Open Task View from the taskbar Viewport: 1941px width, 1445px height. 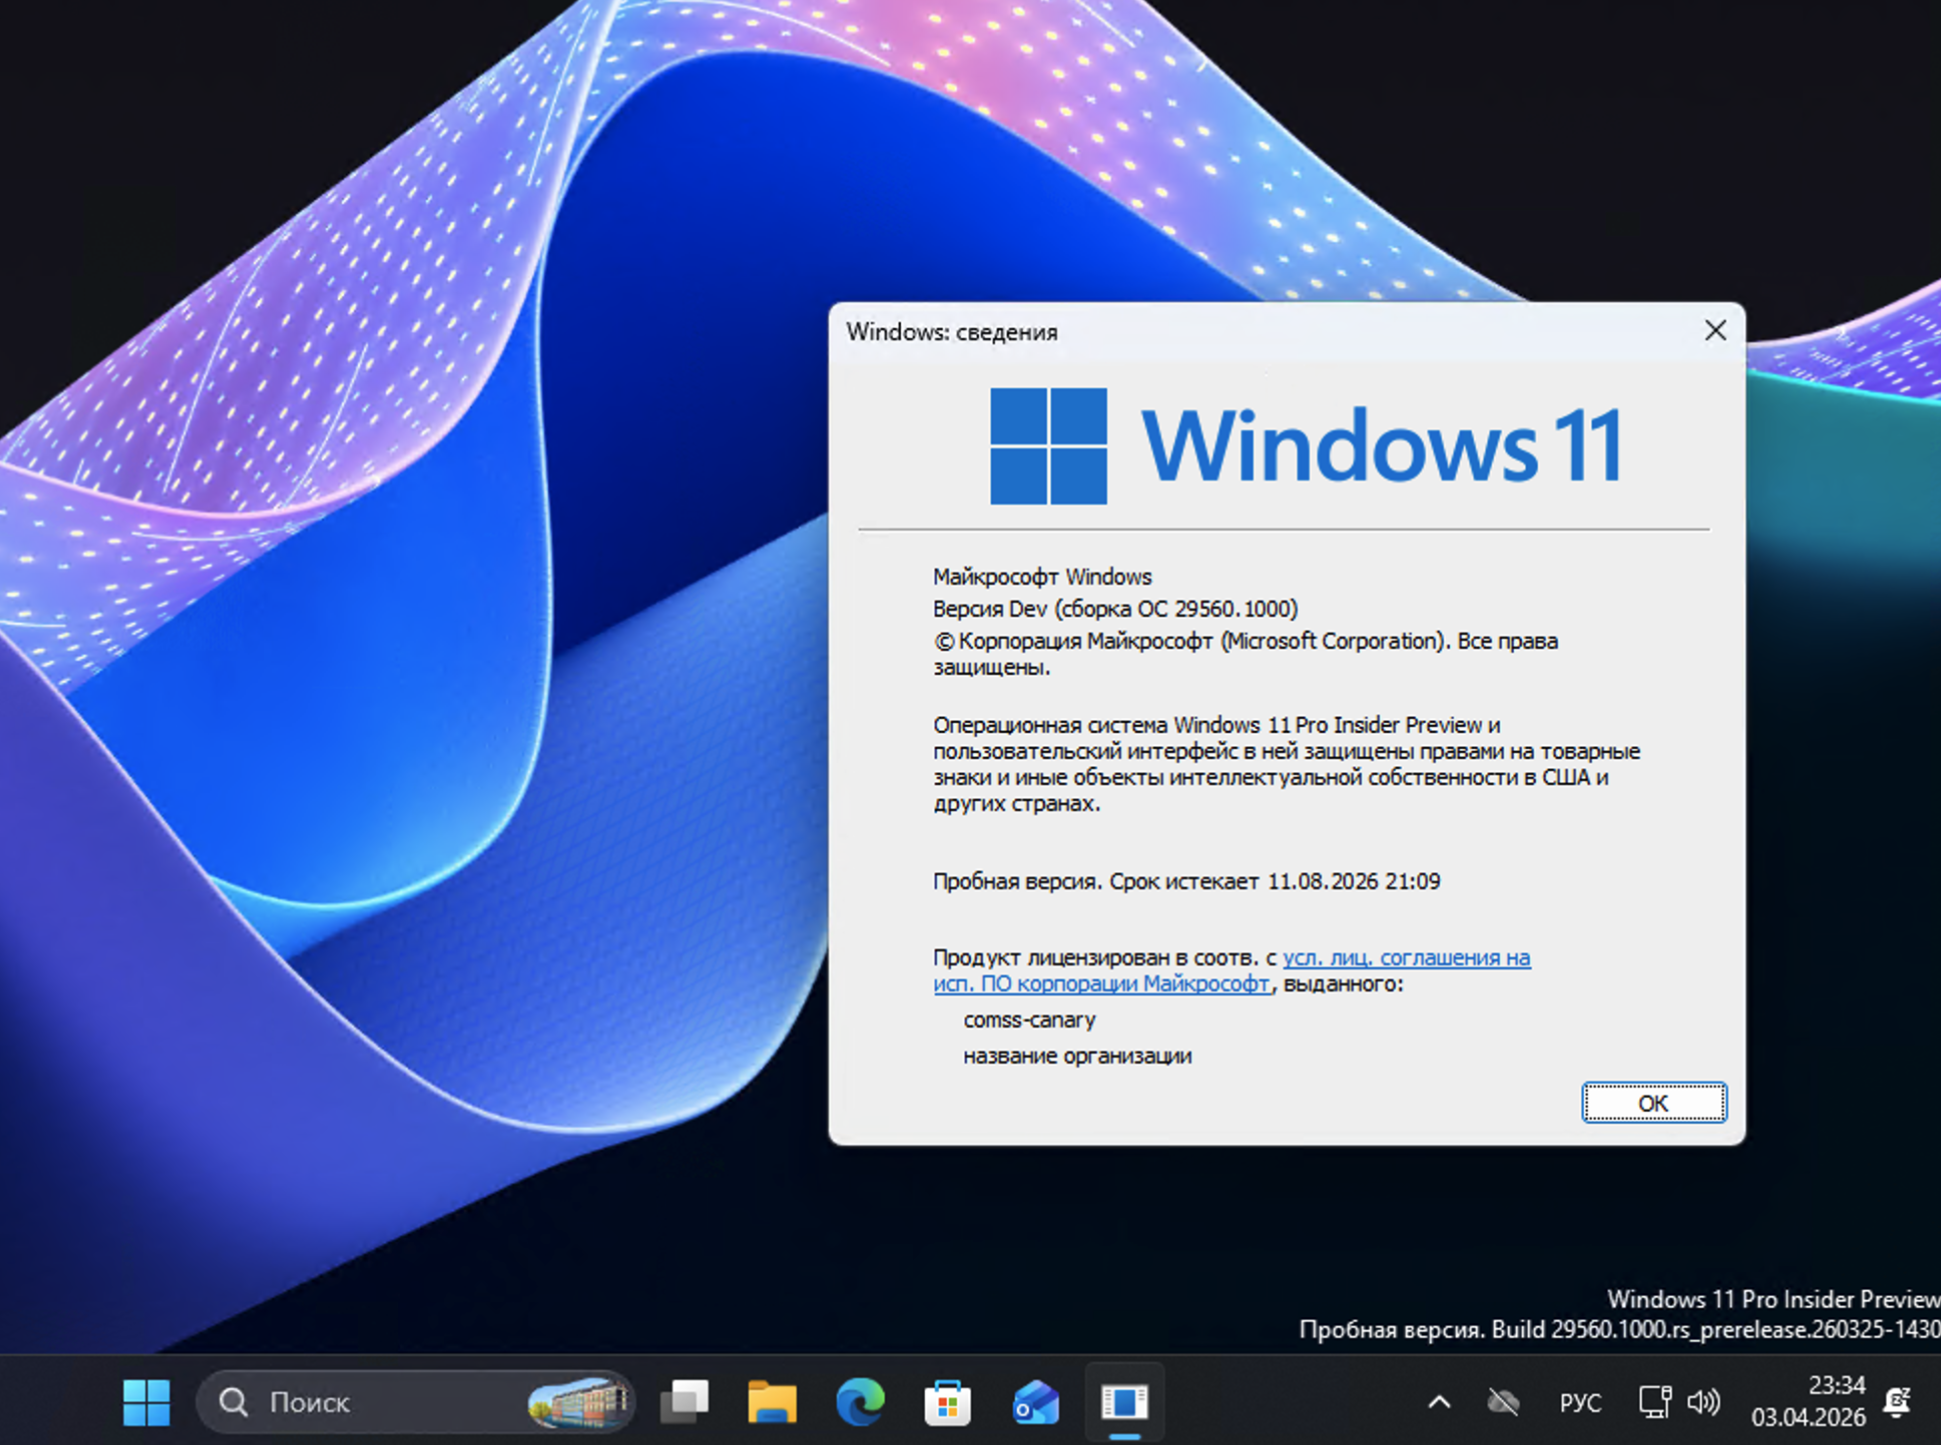click(685, 1402)
